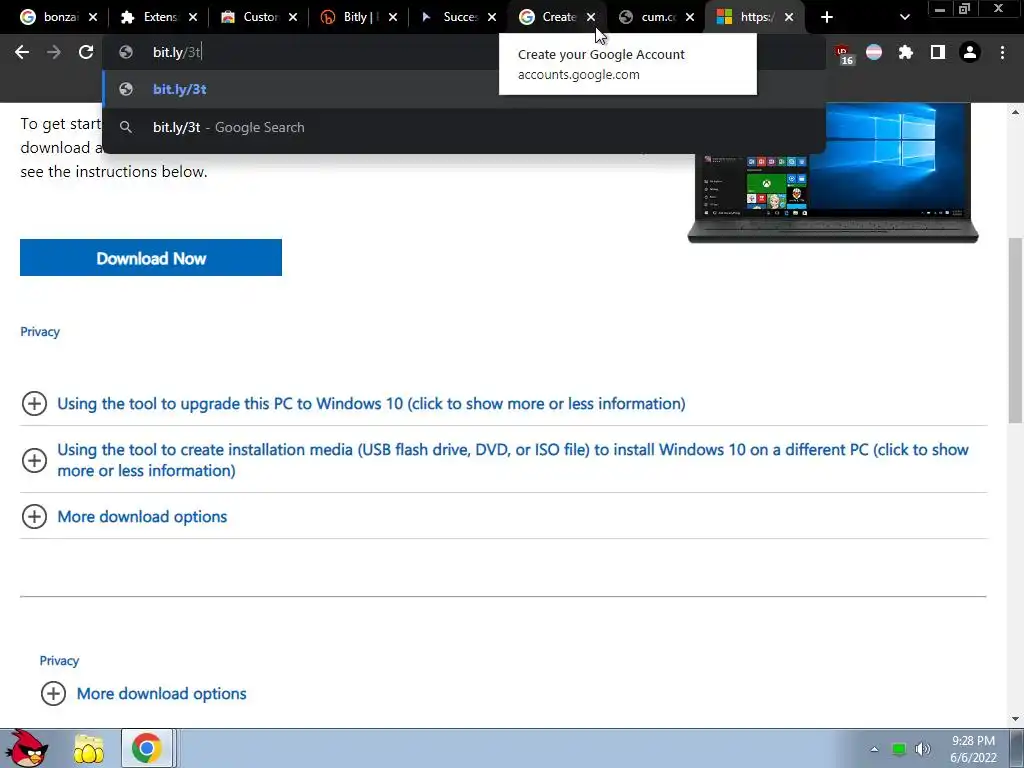Close the Bitly tab
This screenshot has width=1024, height=768.
click(x=392, y=17)
